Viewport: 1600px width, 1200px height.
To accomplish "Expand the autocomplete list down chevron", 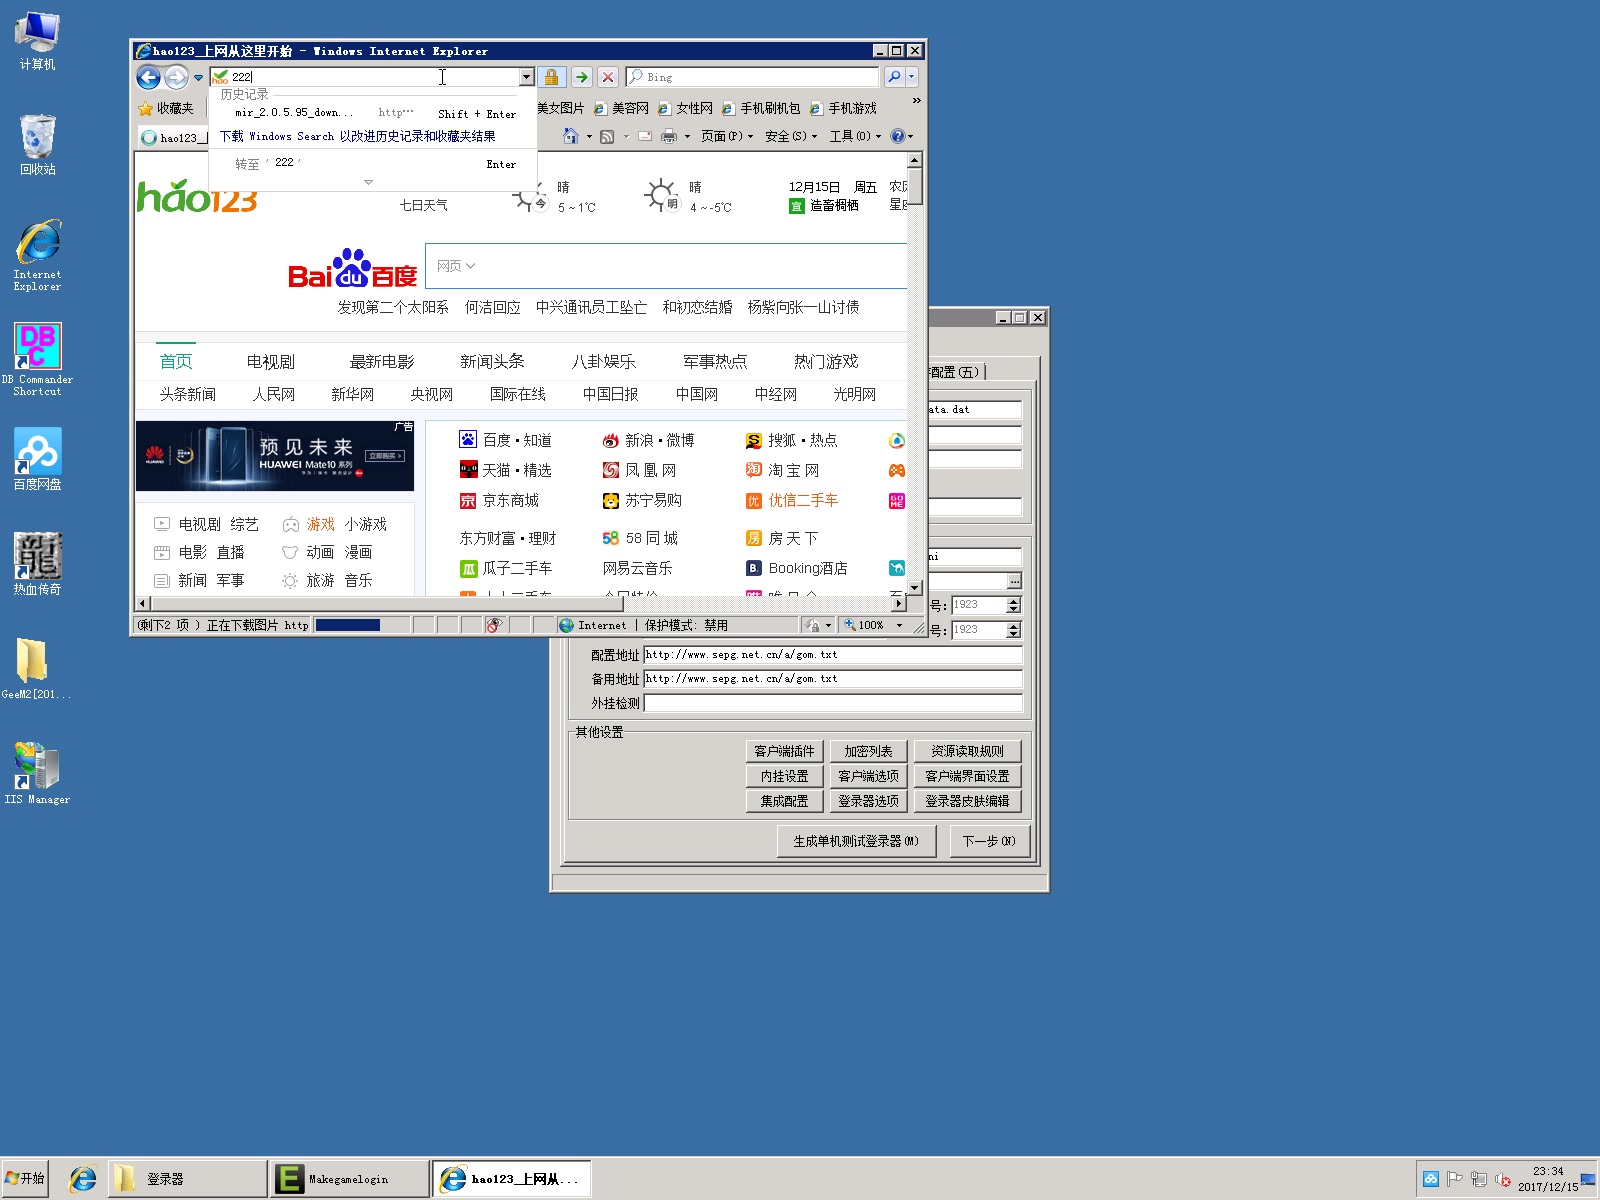I will tap(368, 182).
